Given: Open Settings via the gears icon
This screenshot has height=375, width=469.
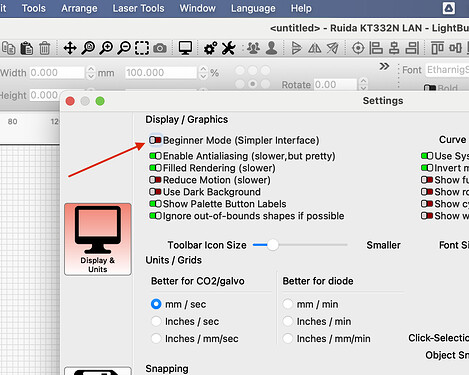Looking at the screenshot, I should tap(210, 48).
